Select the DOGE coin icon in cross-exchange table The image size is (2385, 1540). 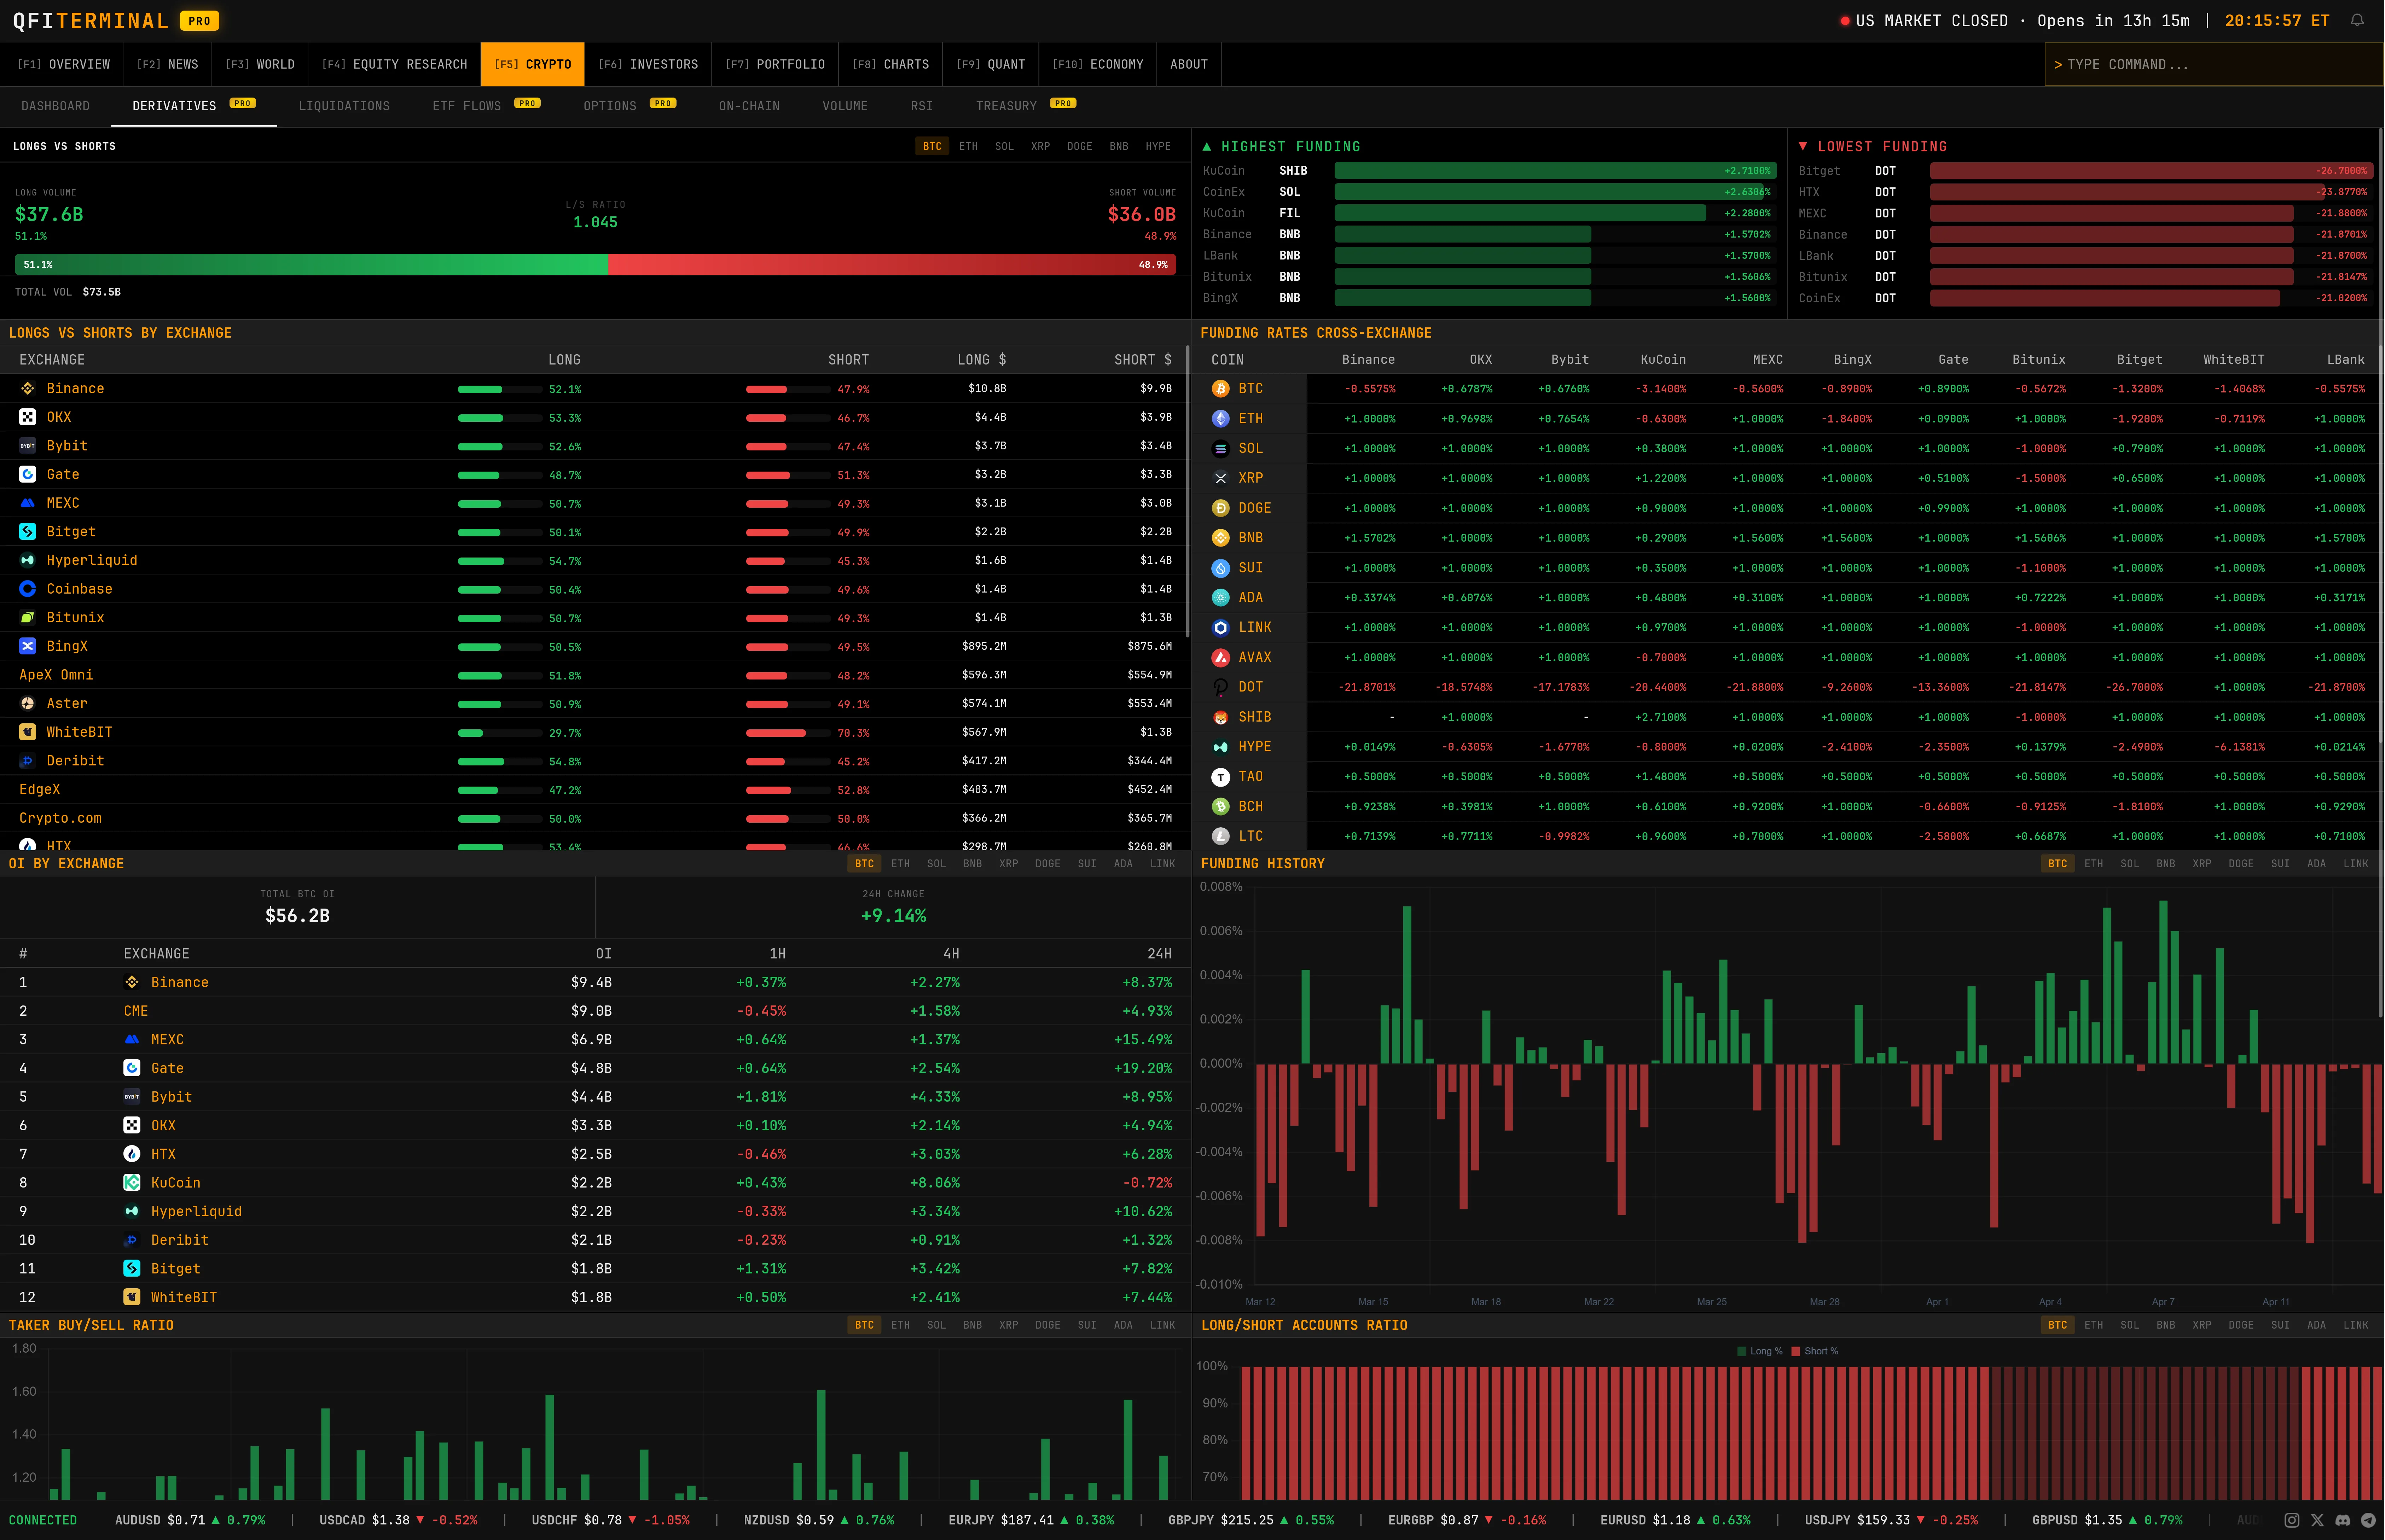(1221, 508)
